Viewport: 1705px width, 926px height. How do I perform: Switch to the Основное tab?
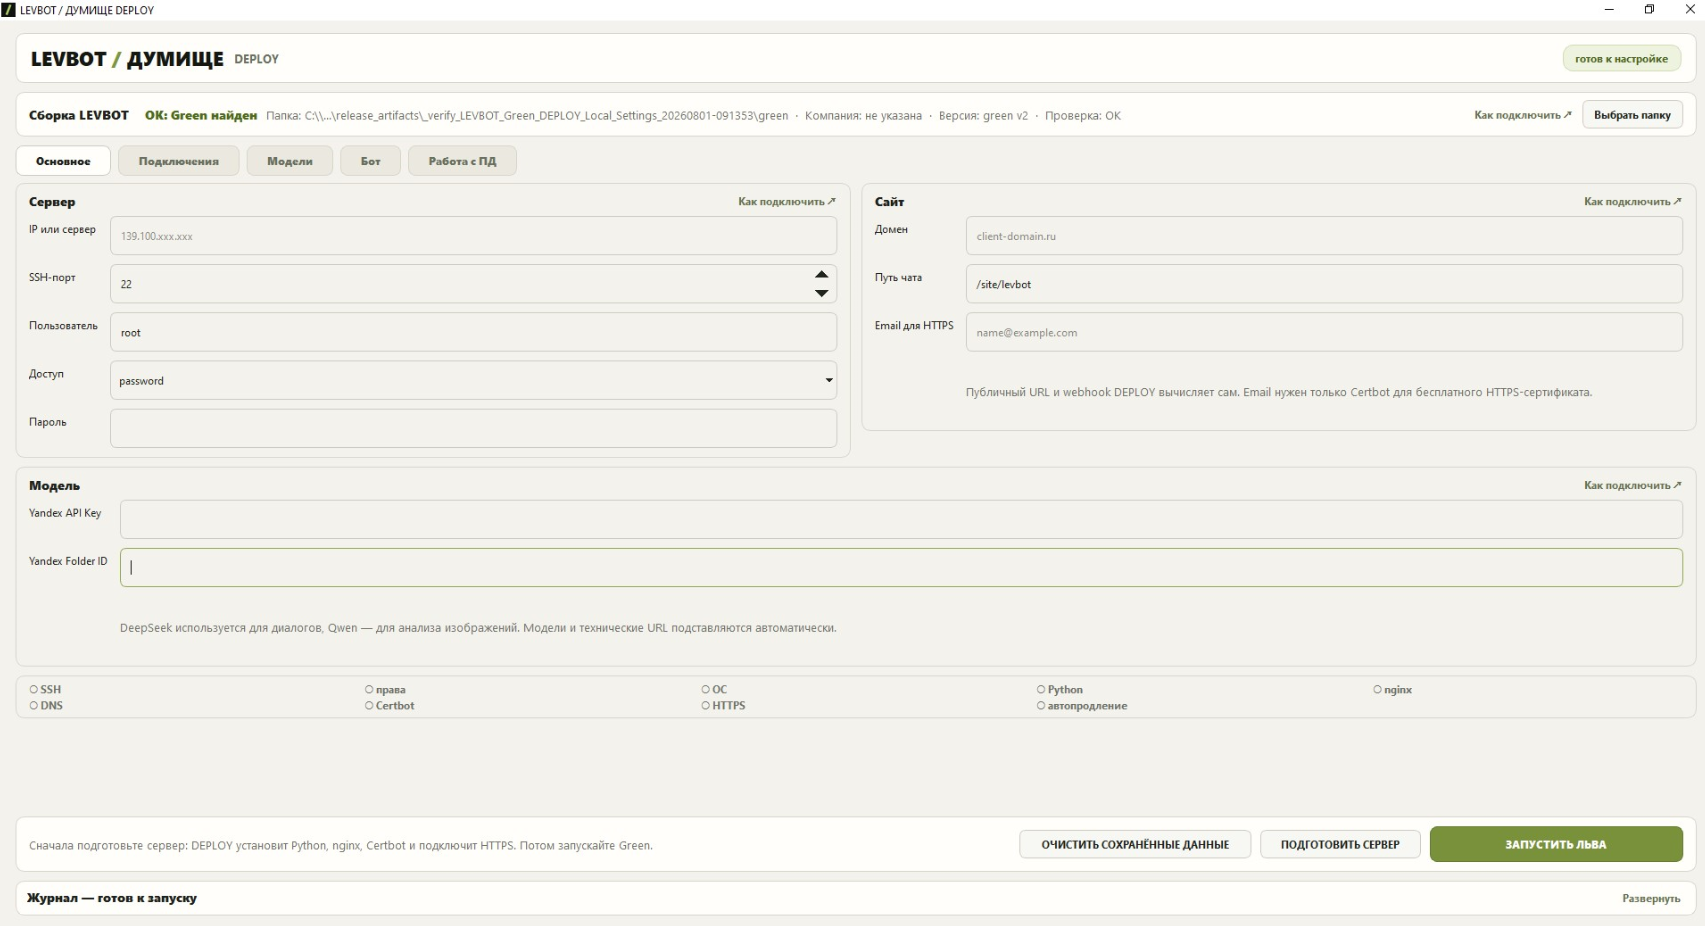tap(63, 161)
